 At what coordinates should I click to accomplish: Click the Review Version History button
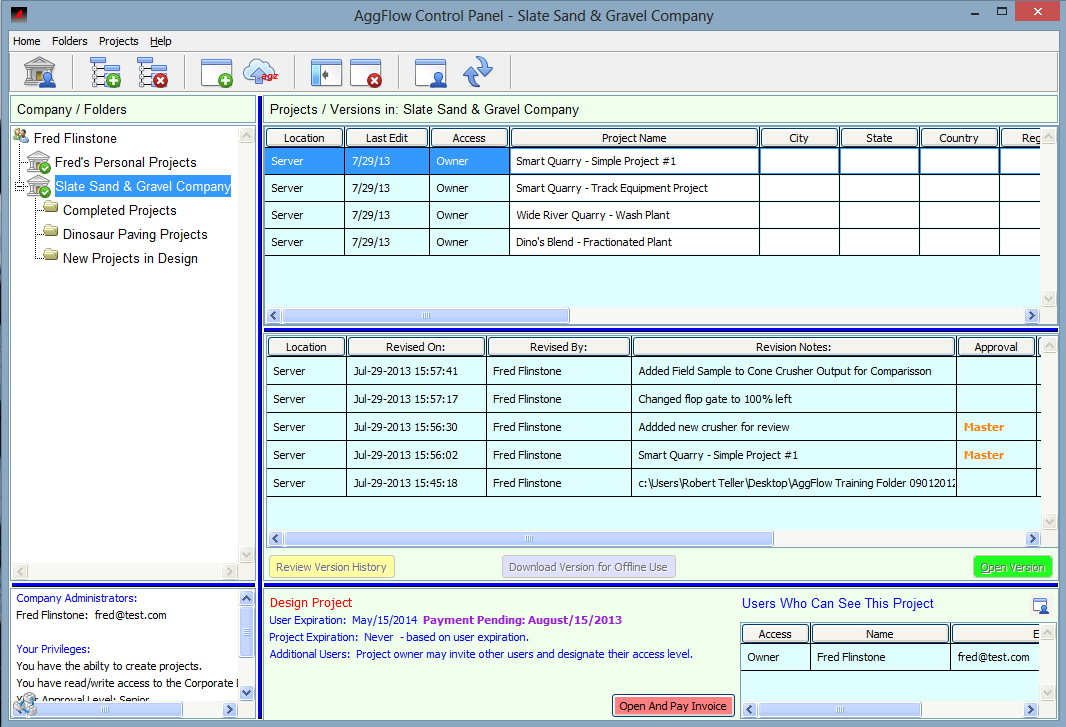pyautogui.click(x=331, y=567)
